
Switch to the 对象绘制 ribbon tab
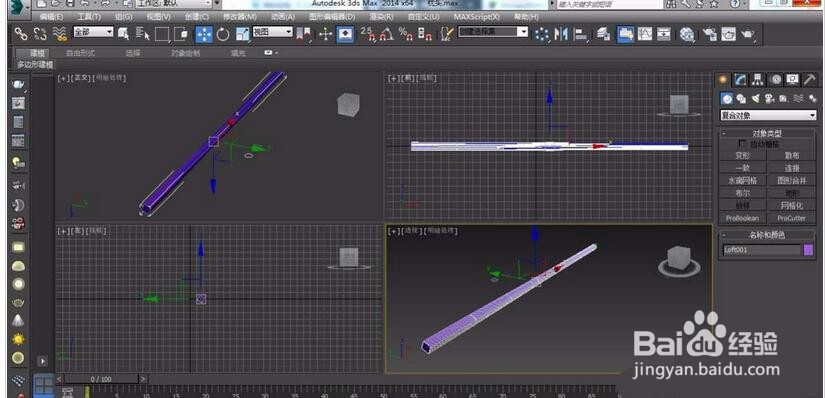click(185, 53)
